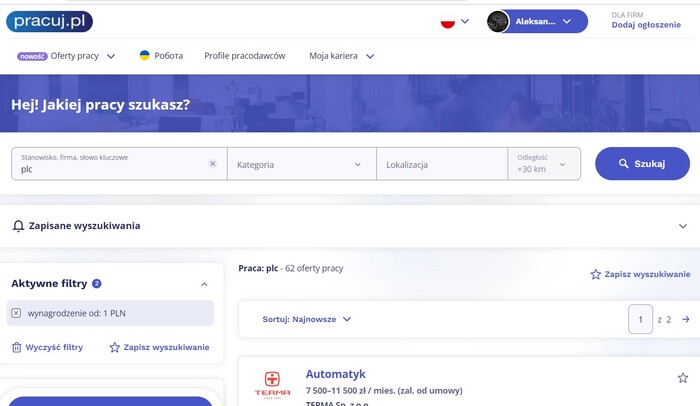Open the Aleksan... account dropdown
This screenshot has width=700, height=406.
coord(538,21)
